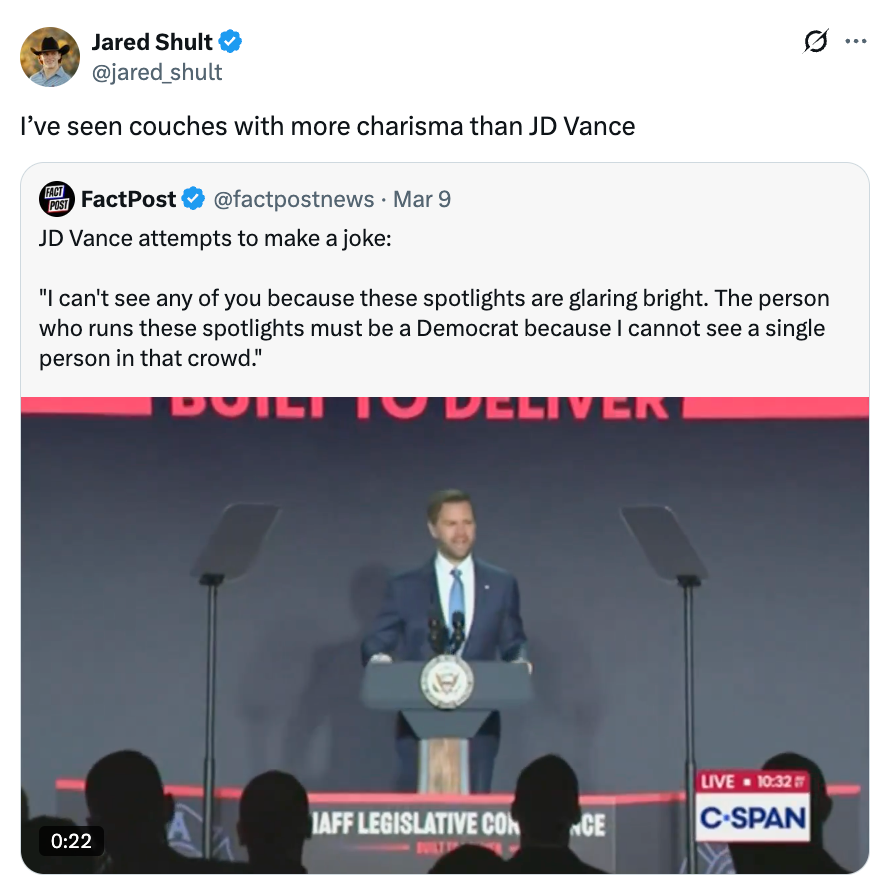Open the @jared_shult handle link

point(157,72)
